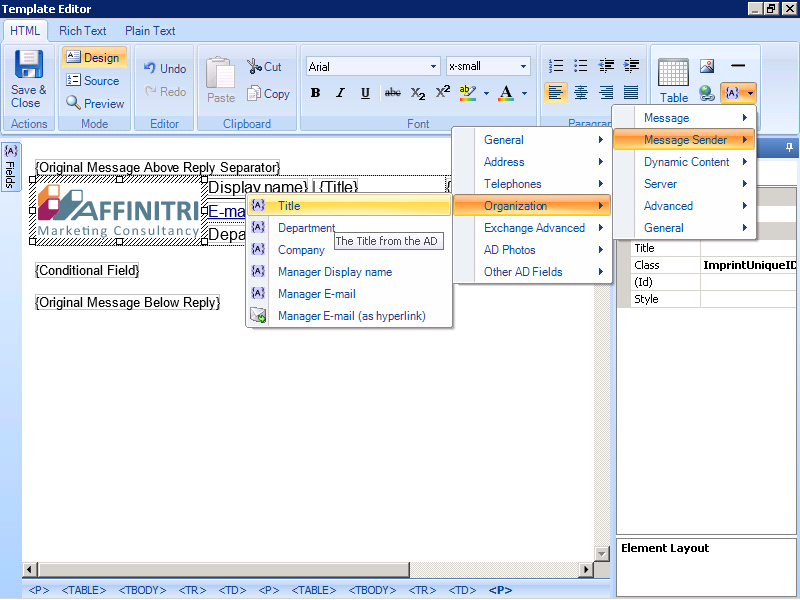Switch to the Plain Text tab

(x=150, y=31)
